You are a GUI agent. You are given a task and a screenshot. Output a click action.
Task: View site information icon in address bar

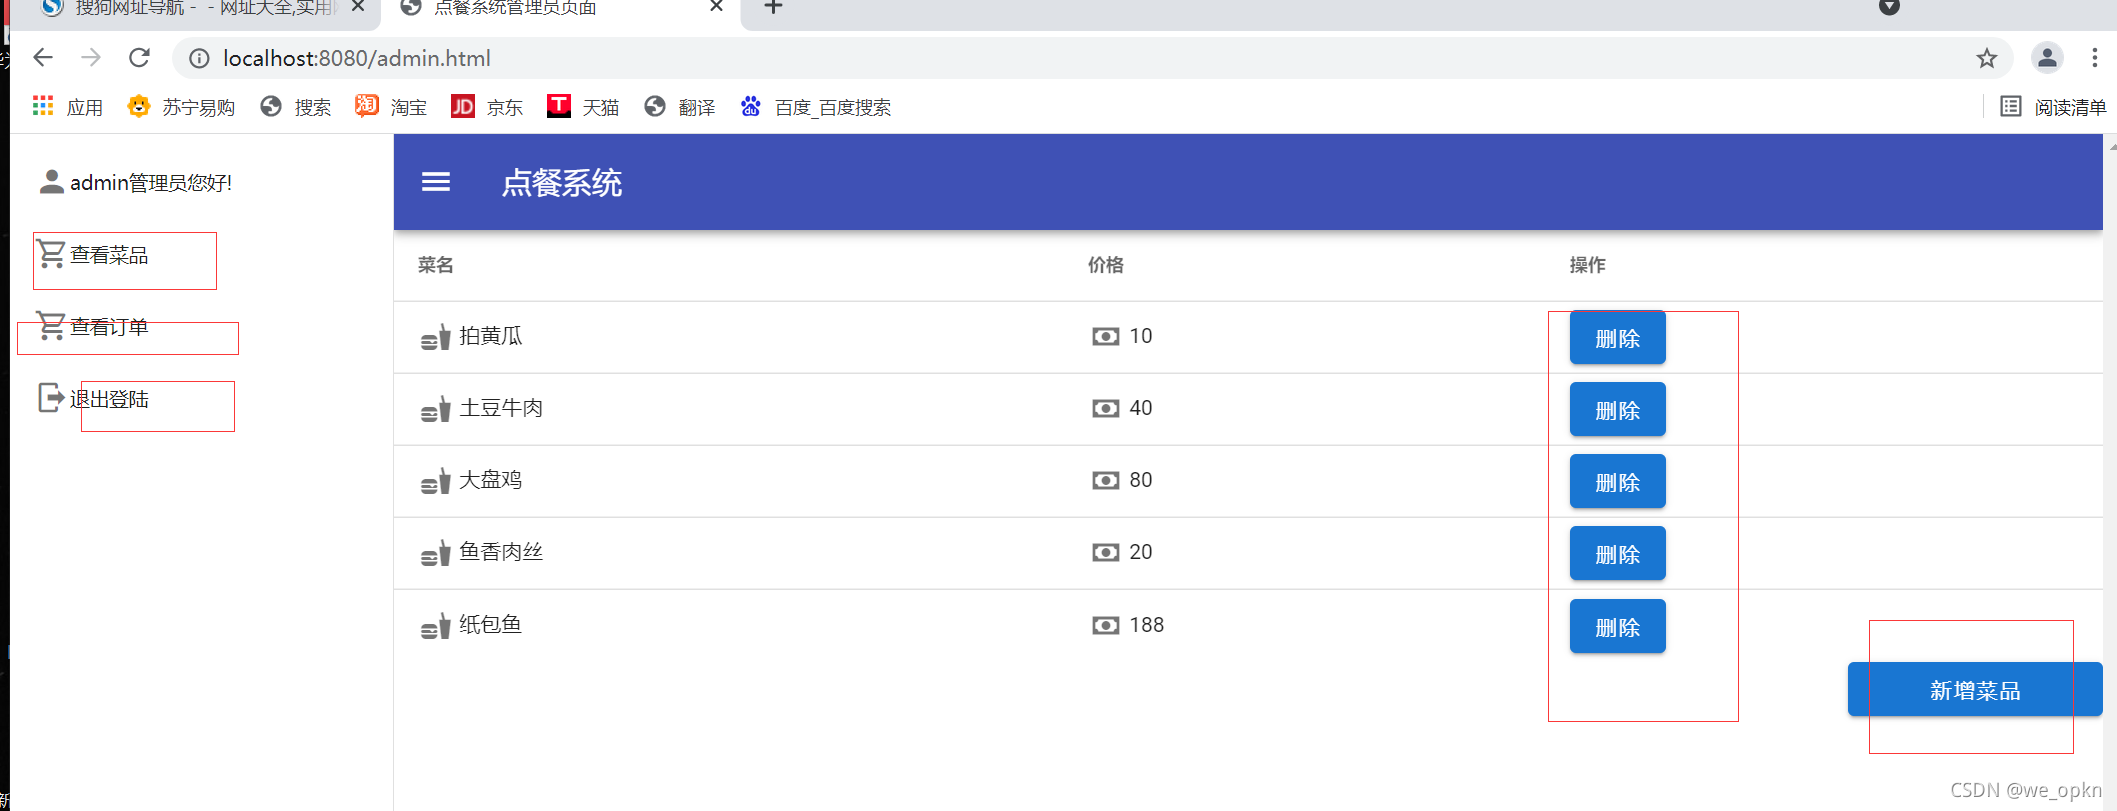(199, 58)
